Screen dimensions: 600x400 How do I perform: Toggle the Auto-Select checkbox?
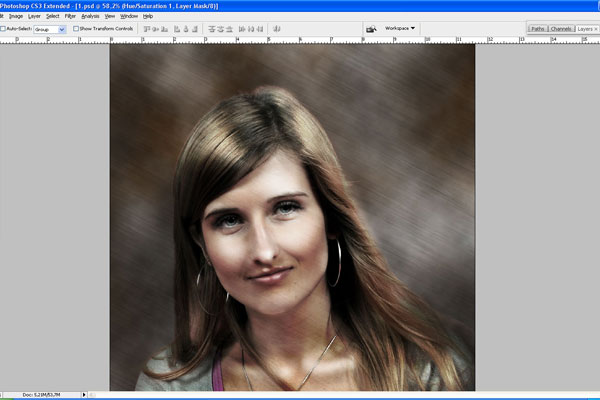[x=3, y=29]
